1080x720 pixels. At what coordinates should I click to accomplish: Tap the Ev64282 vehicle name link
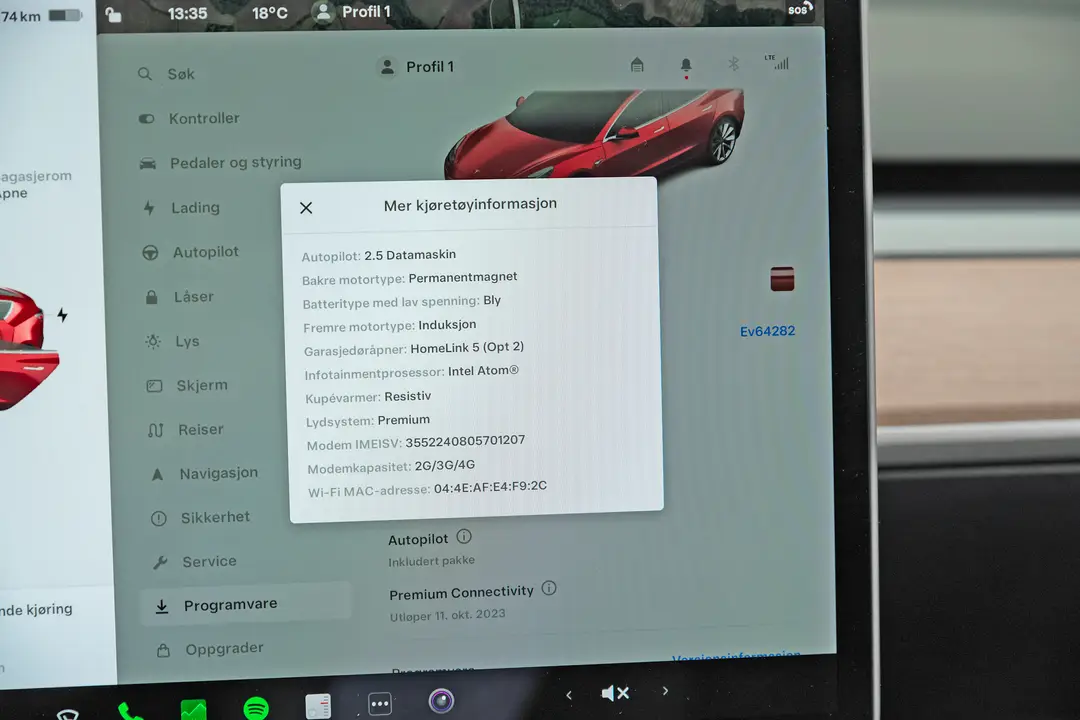pyautogui.click(x=767, y=331)
